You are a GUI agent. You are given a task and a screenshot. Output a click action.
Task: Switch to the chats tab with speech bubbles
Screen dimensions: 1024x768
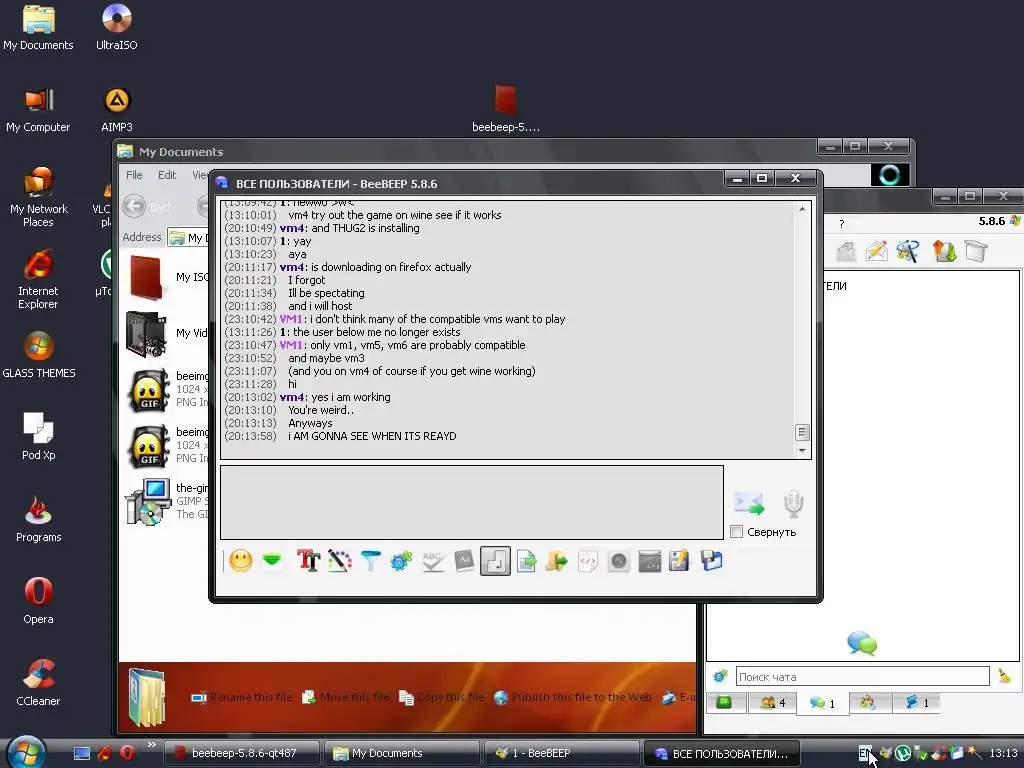(822, 703)
